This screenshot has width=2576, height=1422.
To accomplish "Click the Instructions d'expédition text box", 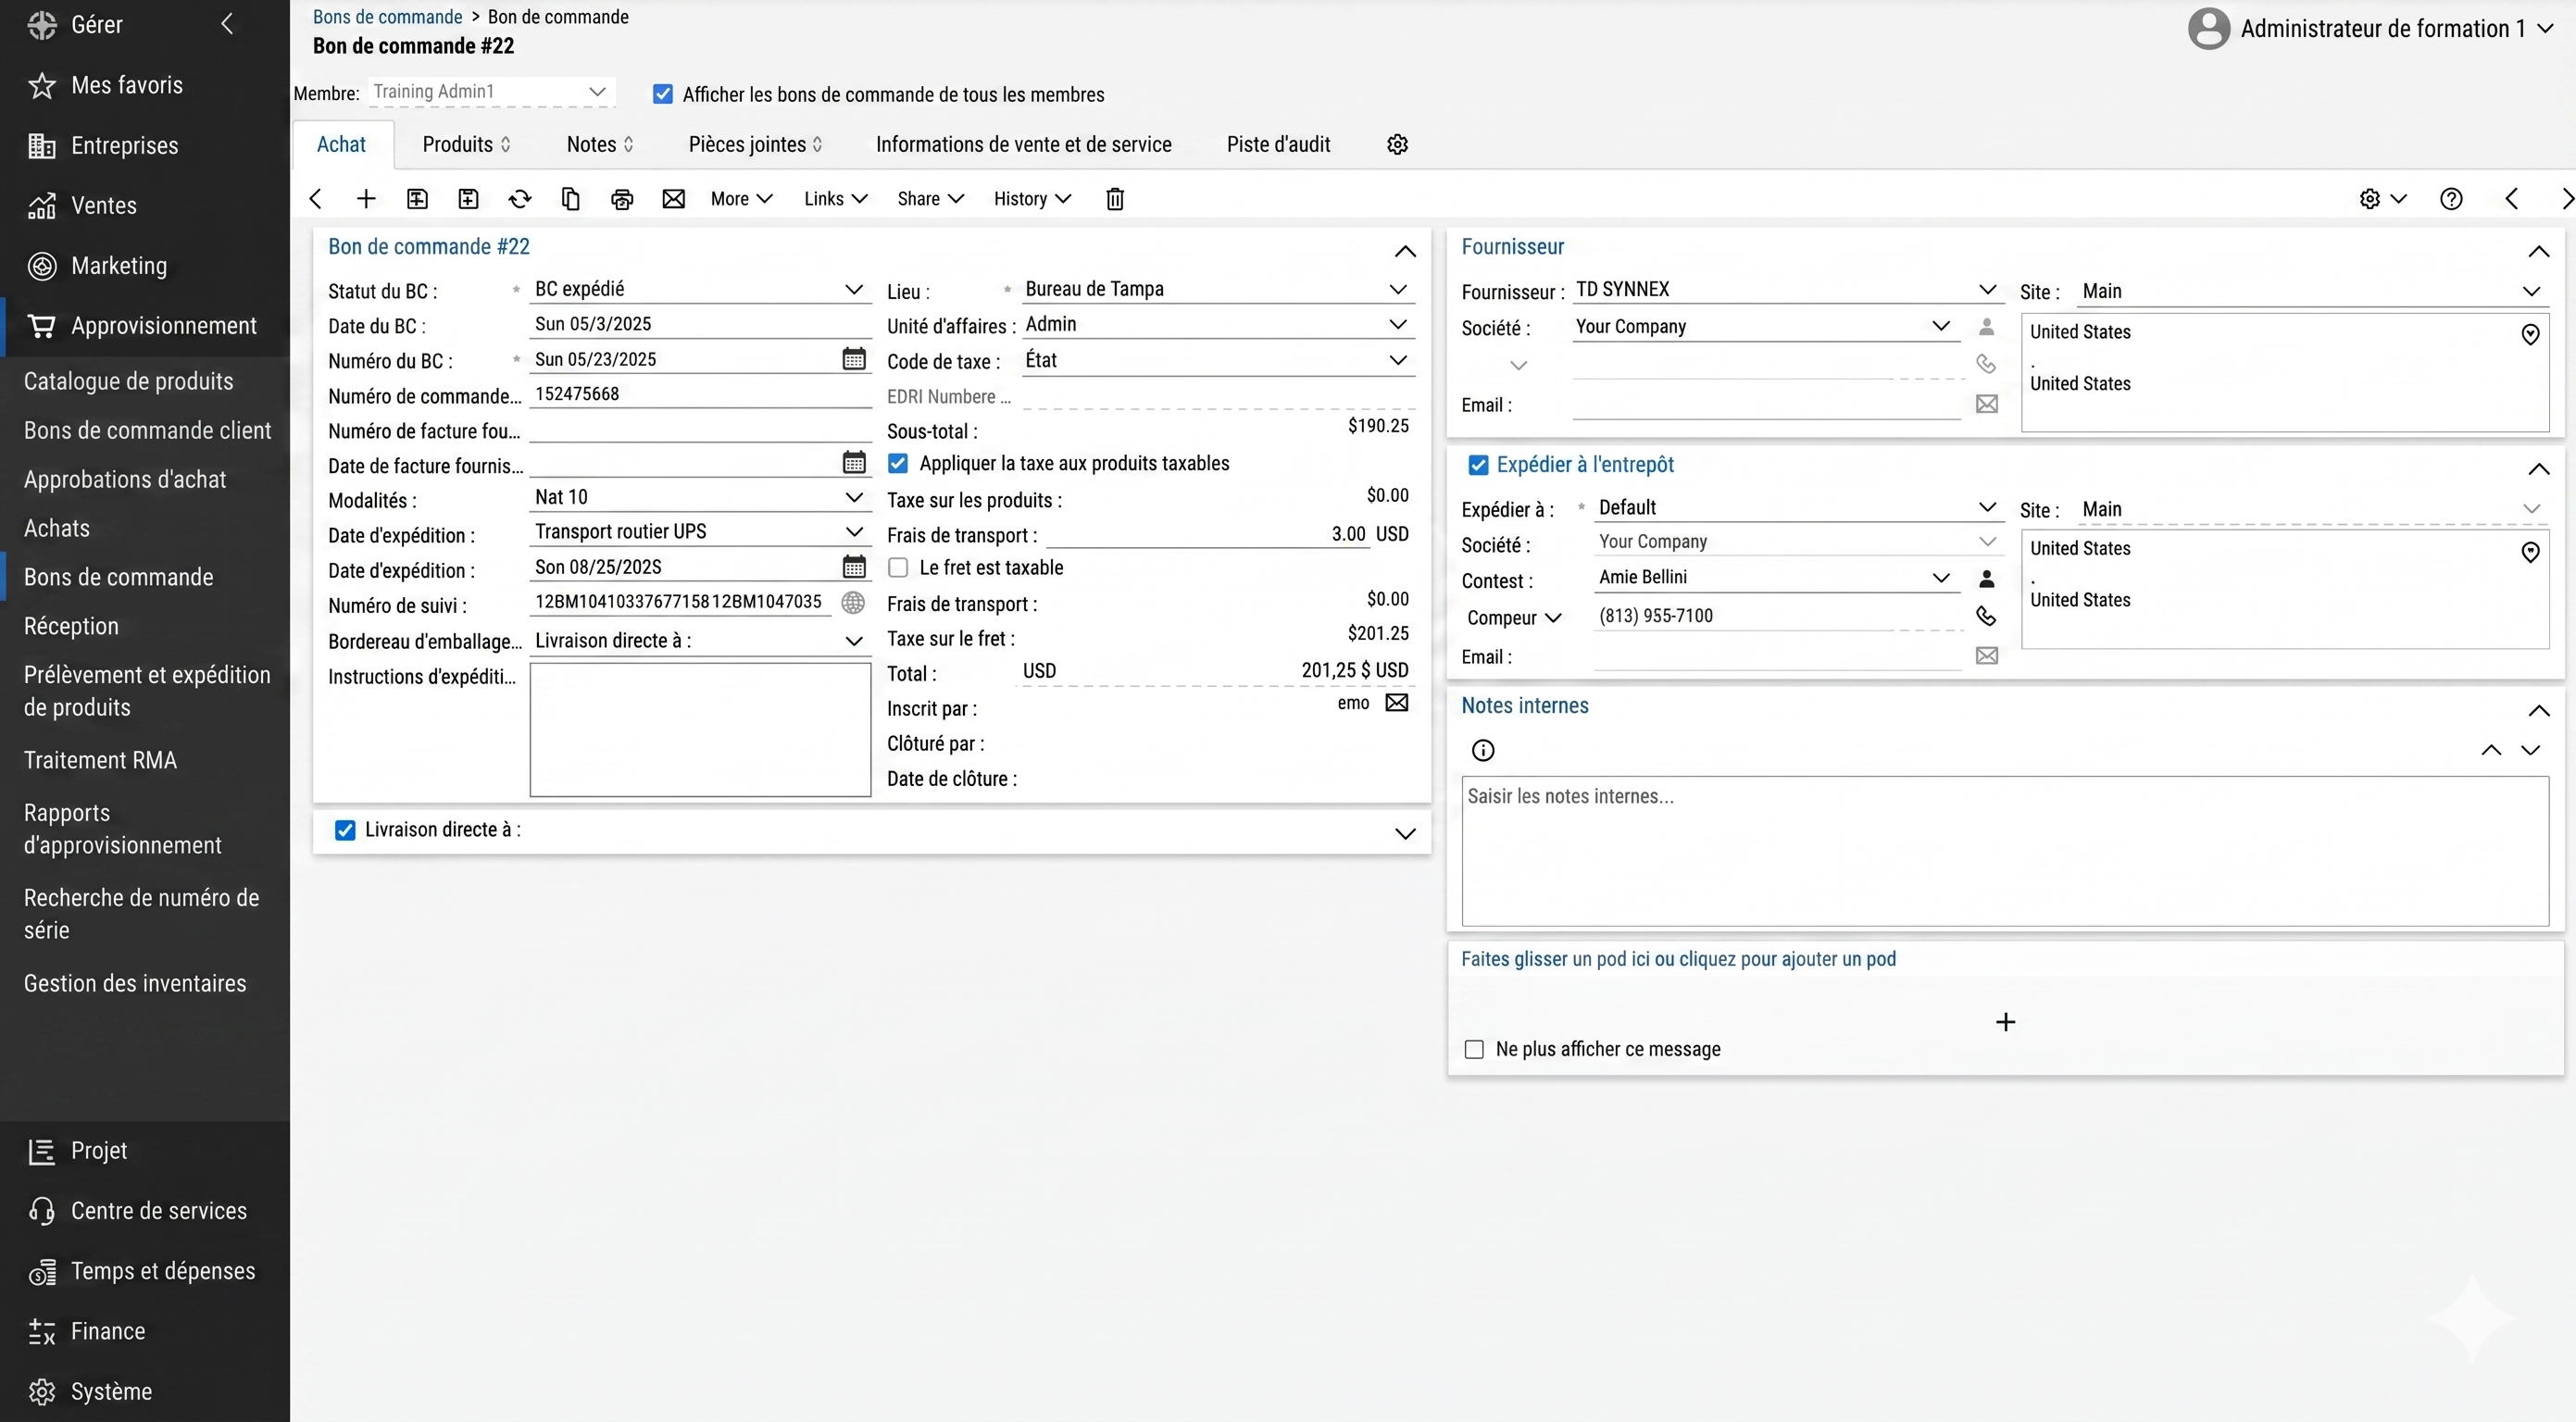I will (x=700, y=730).
